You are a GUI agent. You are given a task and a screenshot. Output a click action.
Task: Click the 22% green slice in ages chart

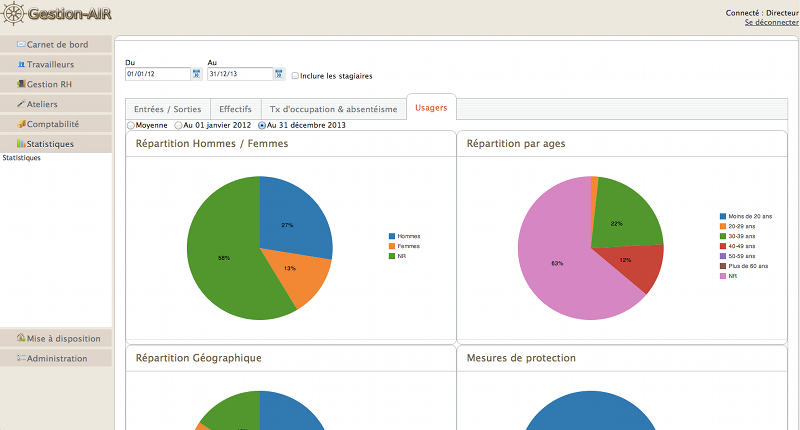[625, 214]
